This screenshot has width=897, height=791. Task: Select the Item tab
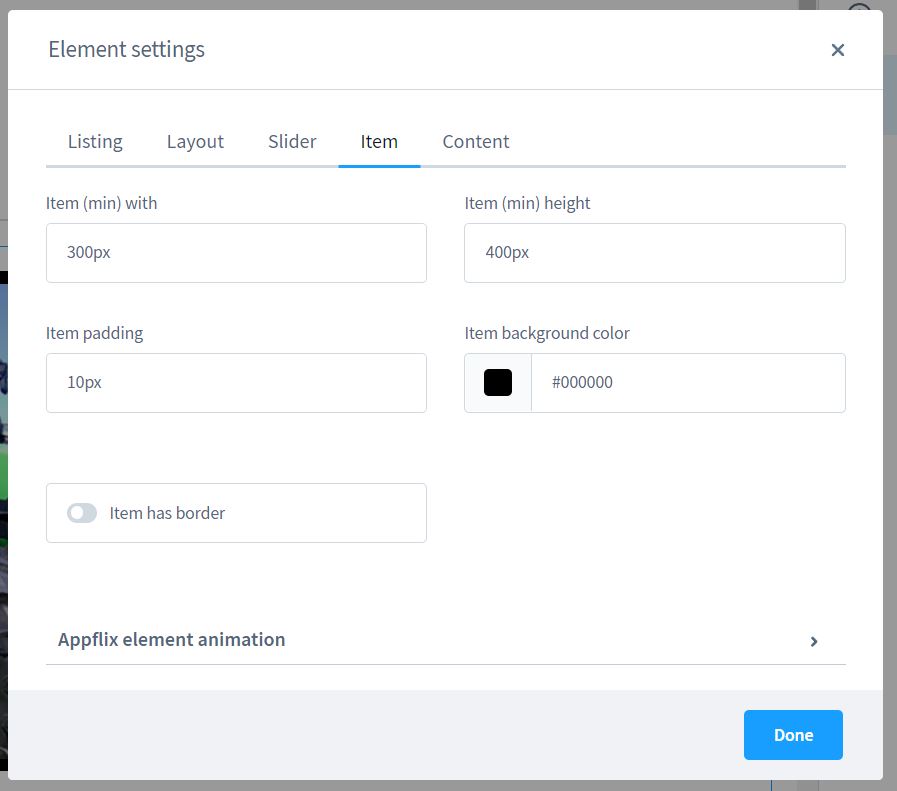379,141
